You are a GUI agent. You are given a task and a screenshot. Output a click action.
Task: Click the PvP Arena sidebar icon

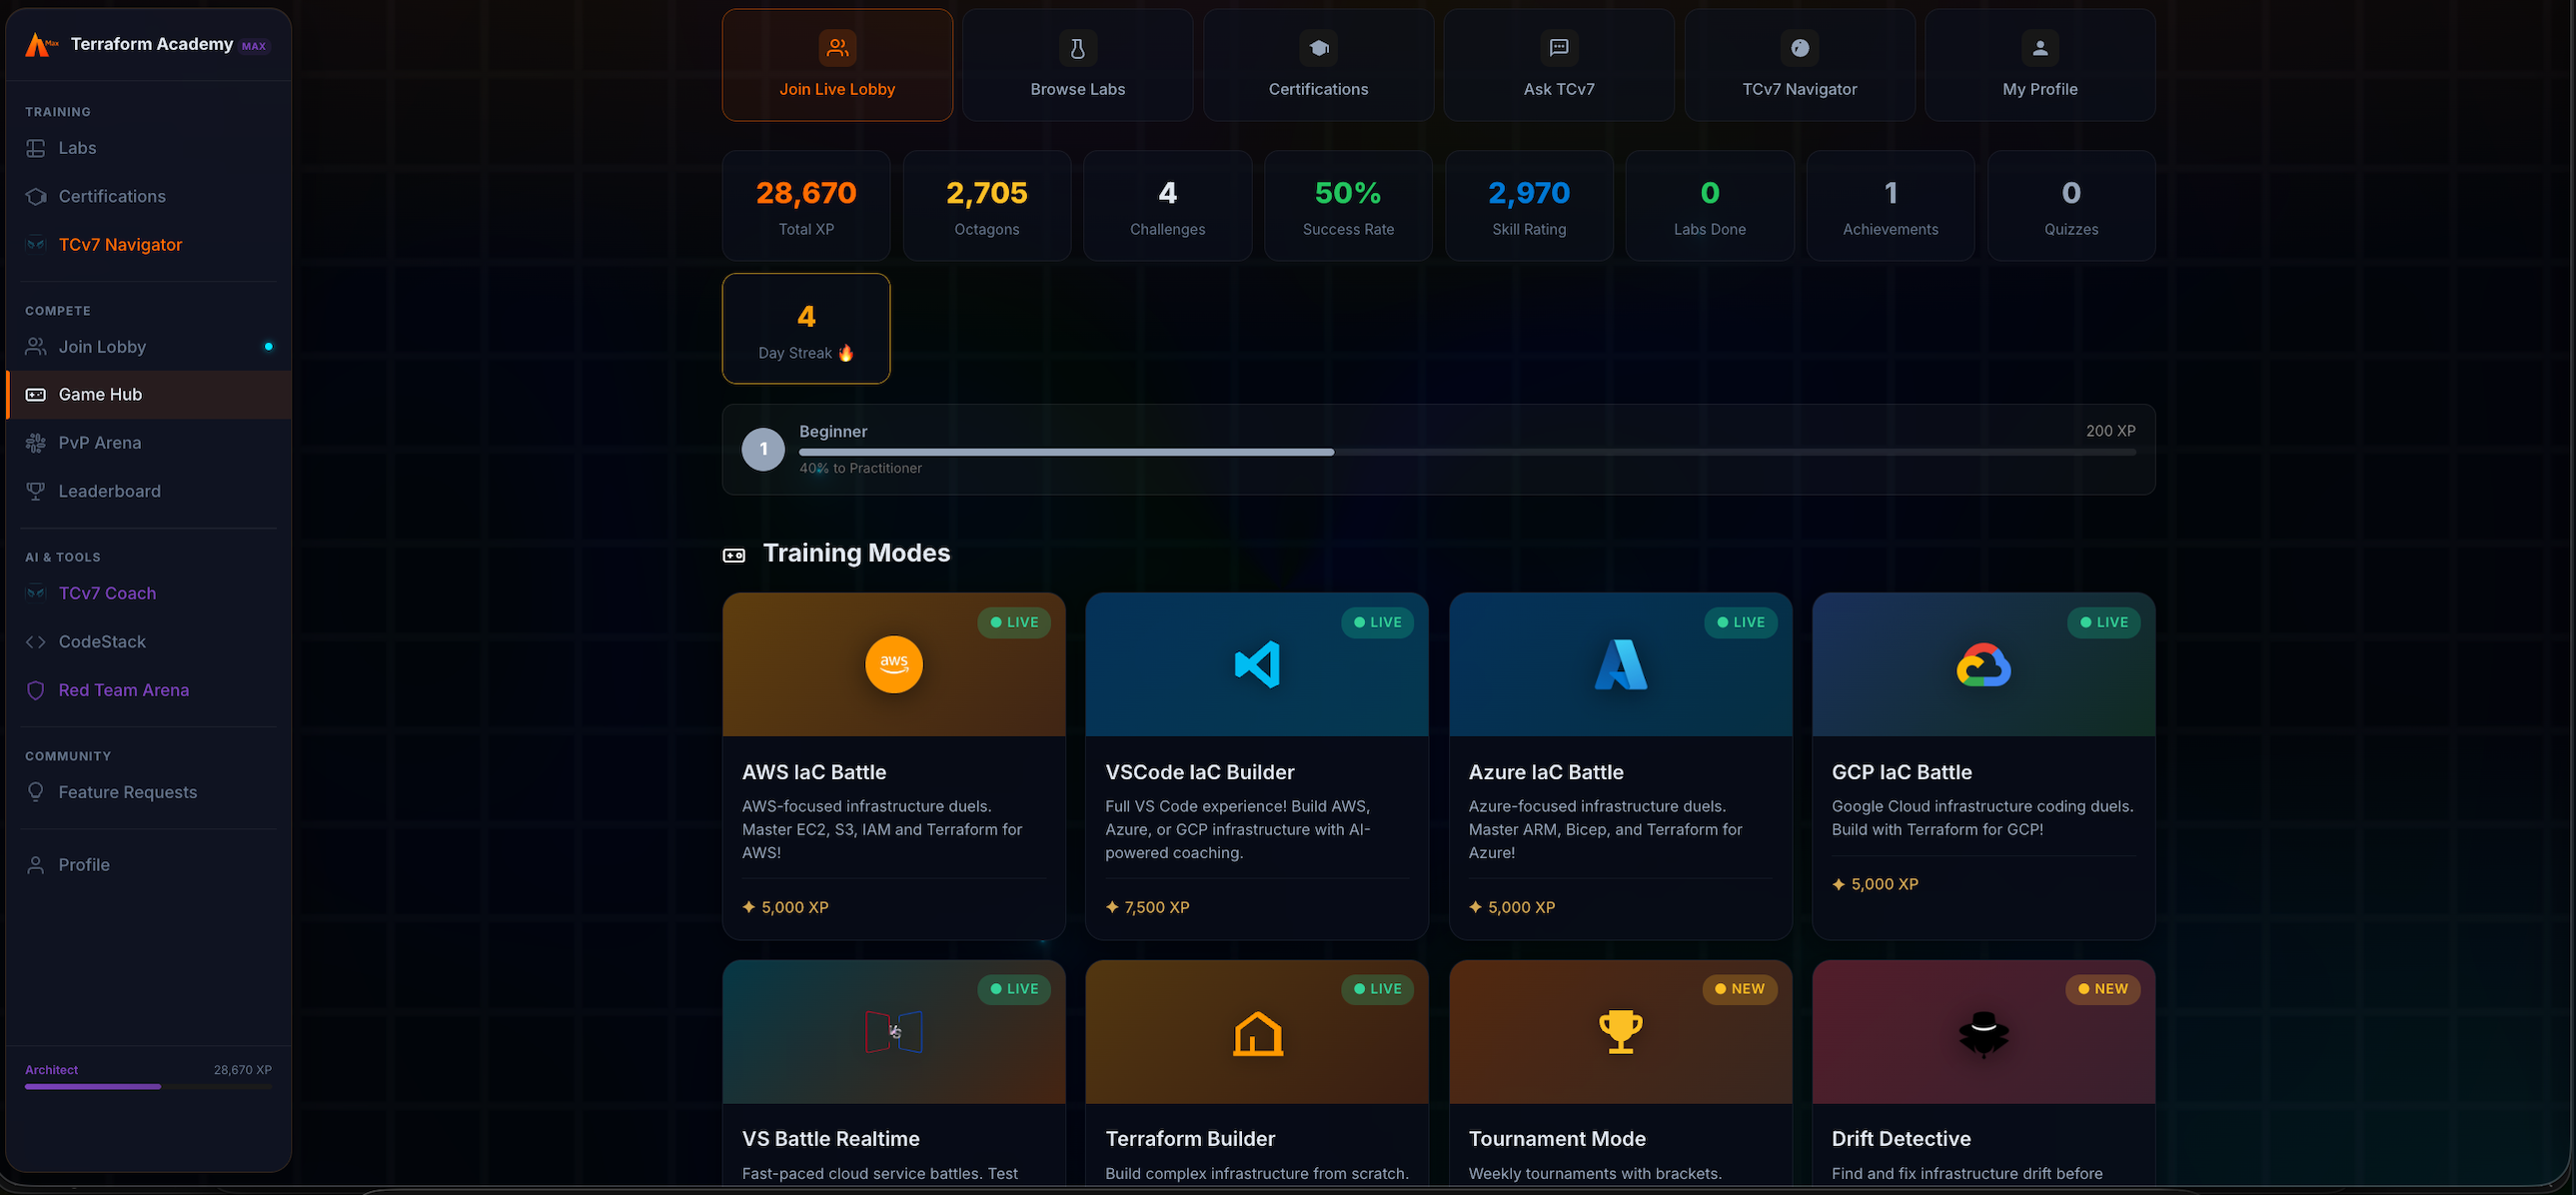[36, 443]
